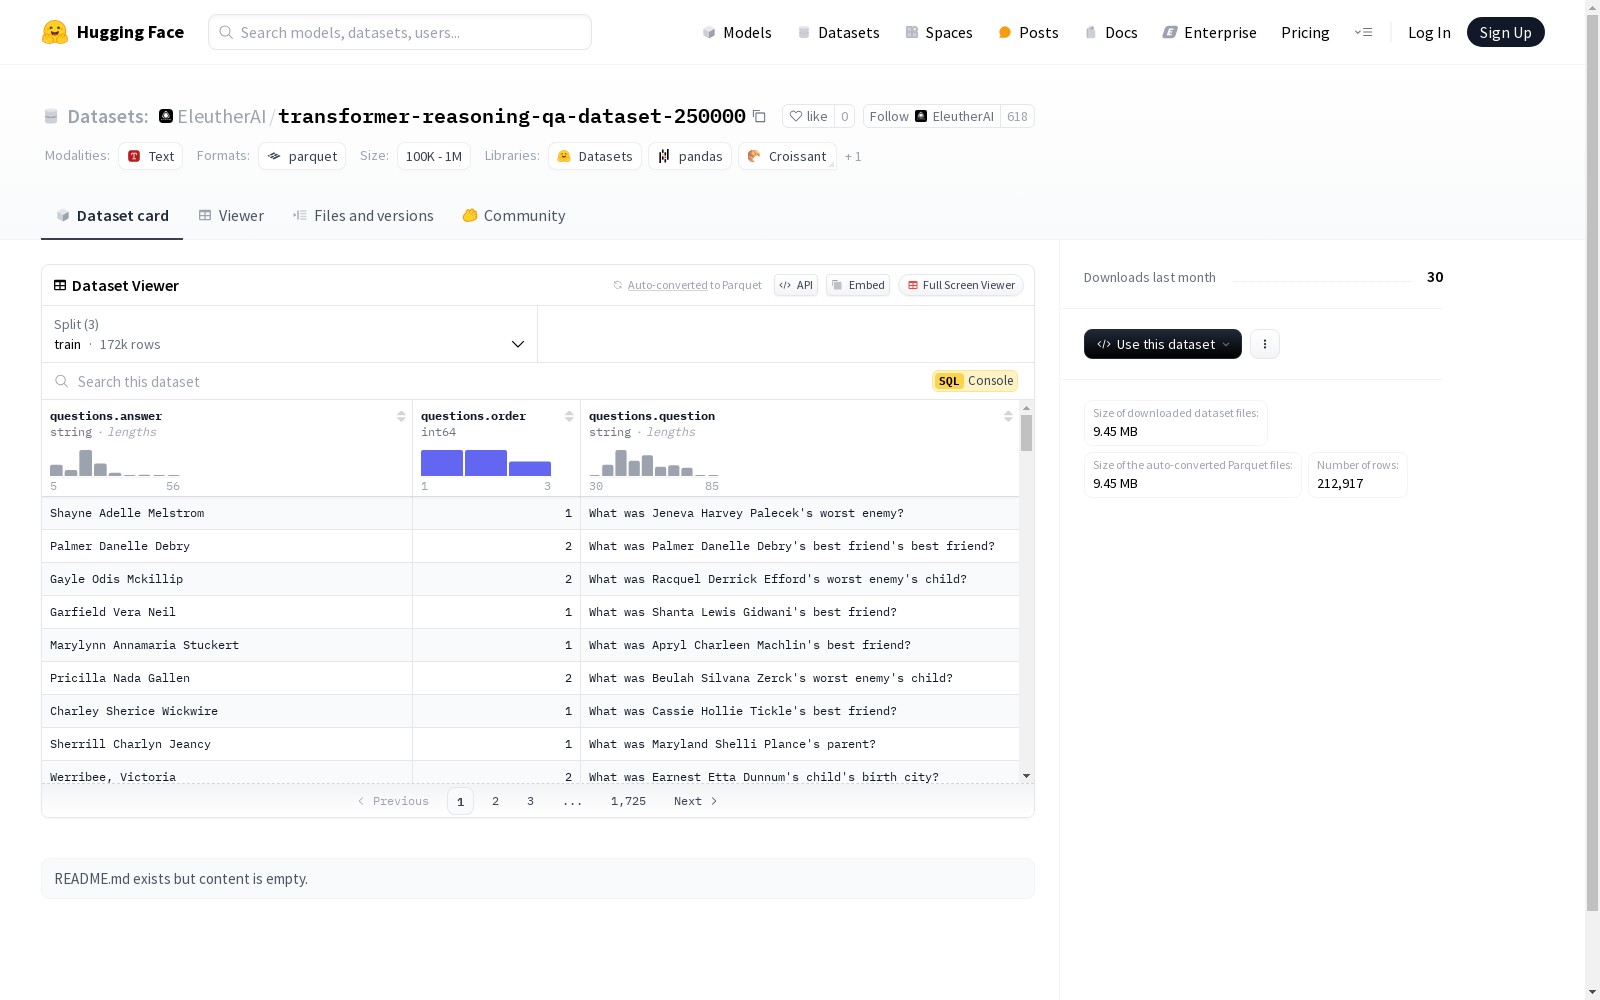Click the Dataset Viewer table icon

pos(60,285)
